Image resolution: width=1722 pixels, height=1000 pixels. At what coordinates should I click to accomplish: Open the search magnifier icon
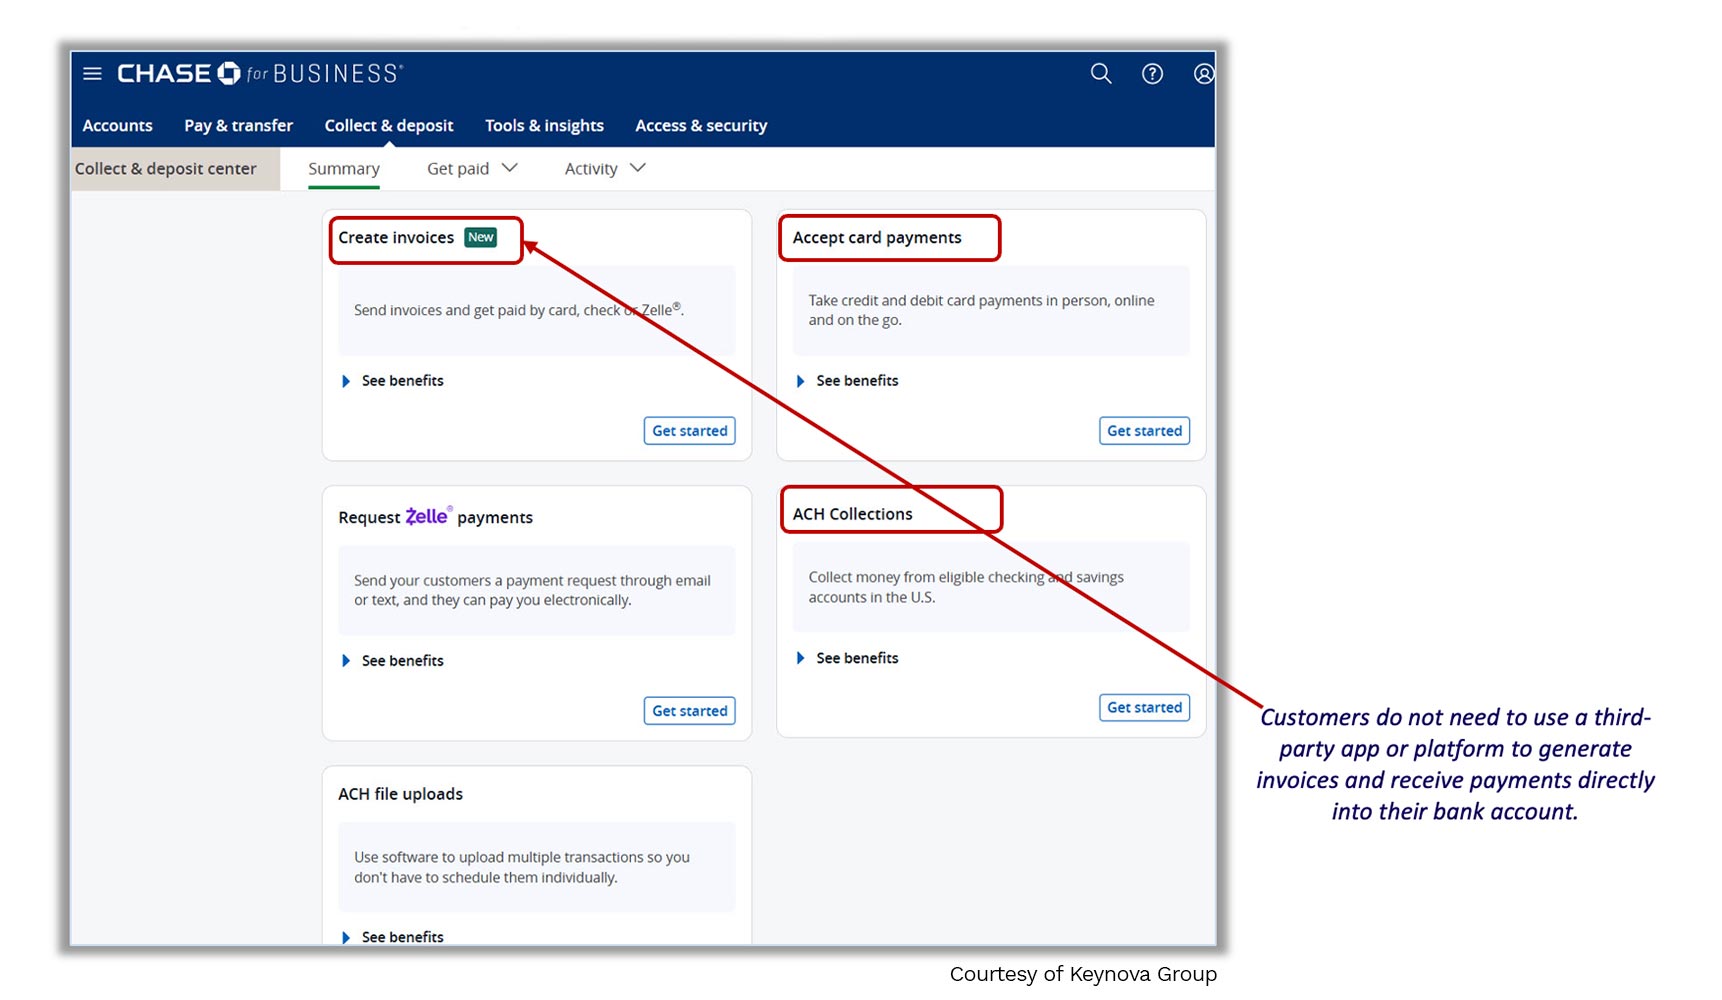[1101, 74]
